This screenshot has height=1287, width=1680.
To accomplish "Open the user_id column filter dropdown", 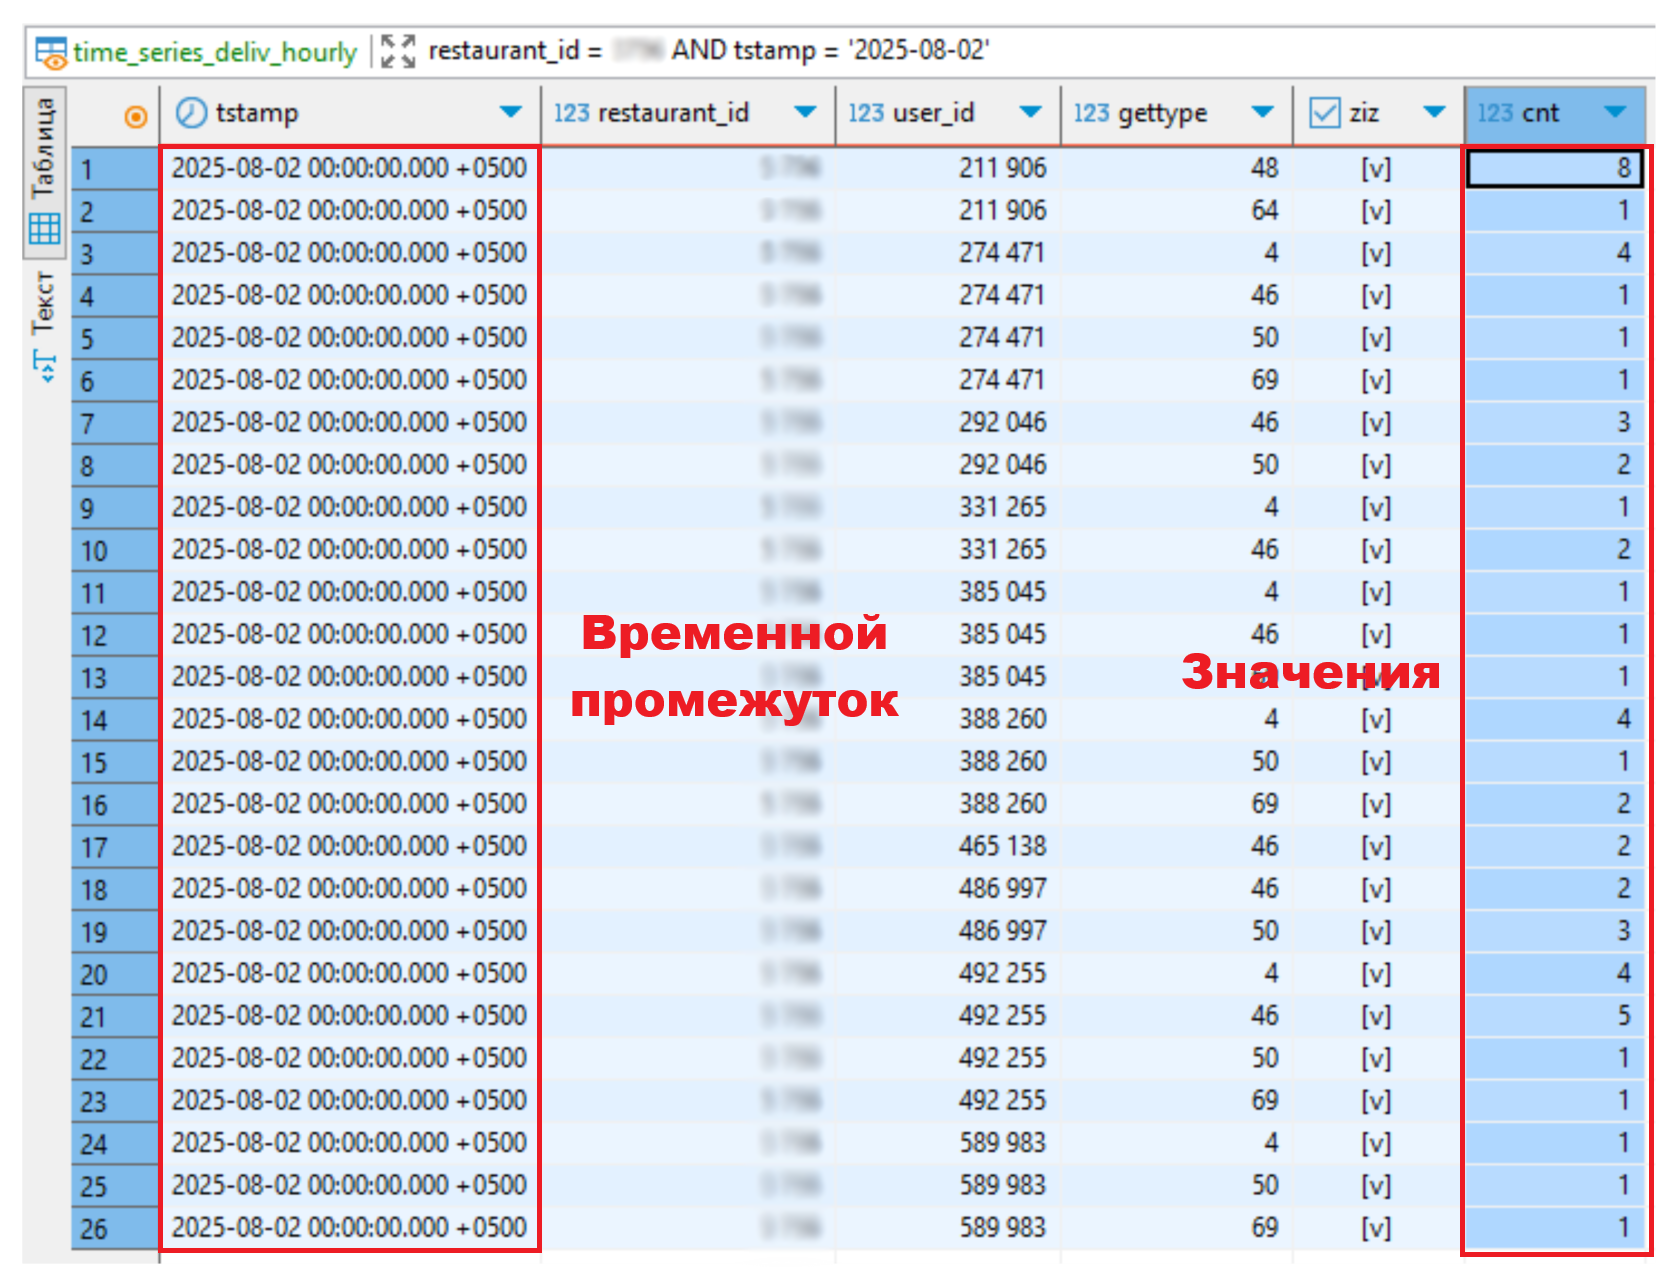I will [1030, 112].
